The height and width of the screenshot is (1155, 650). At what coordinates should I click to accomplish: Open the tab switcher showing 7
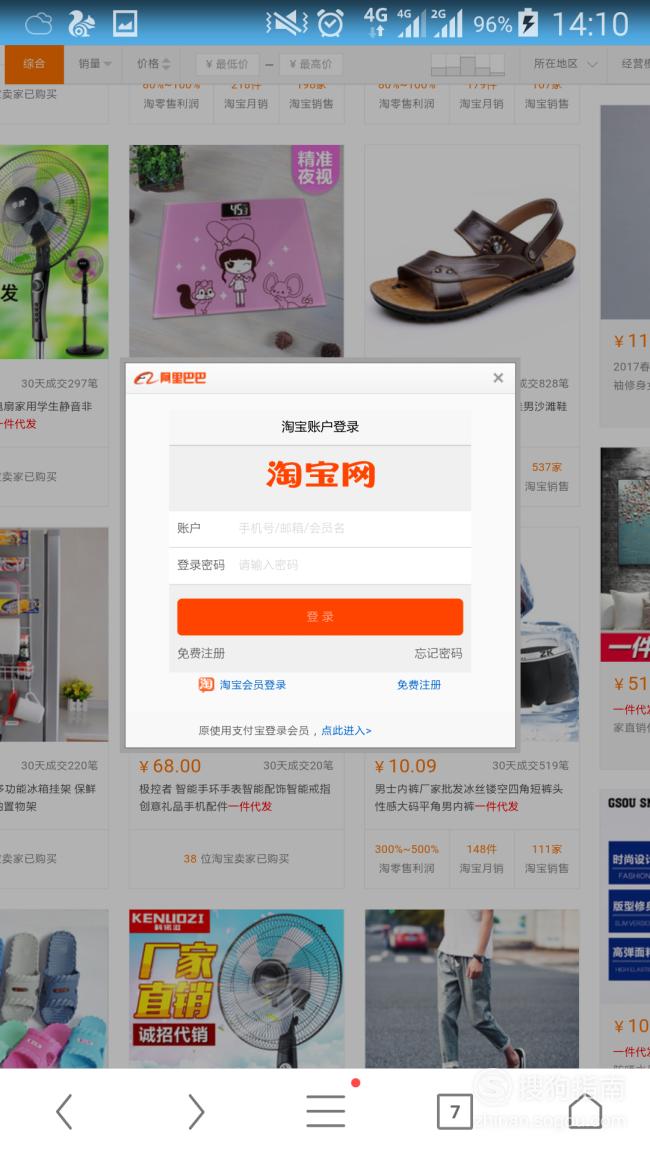[455, 1111]
